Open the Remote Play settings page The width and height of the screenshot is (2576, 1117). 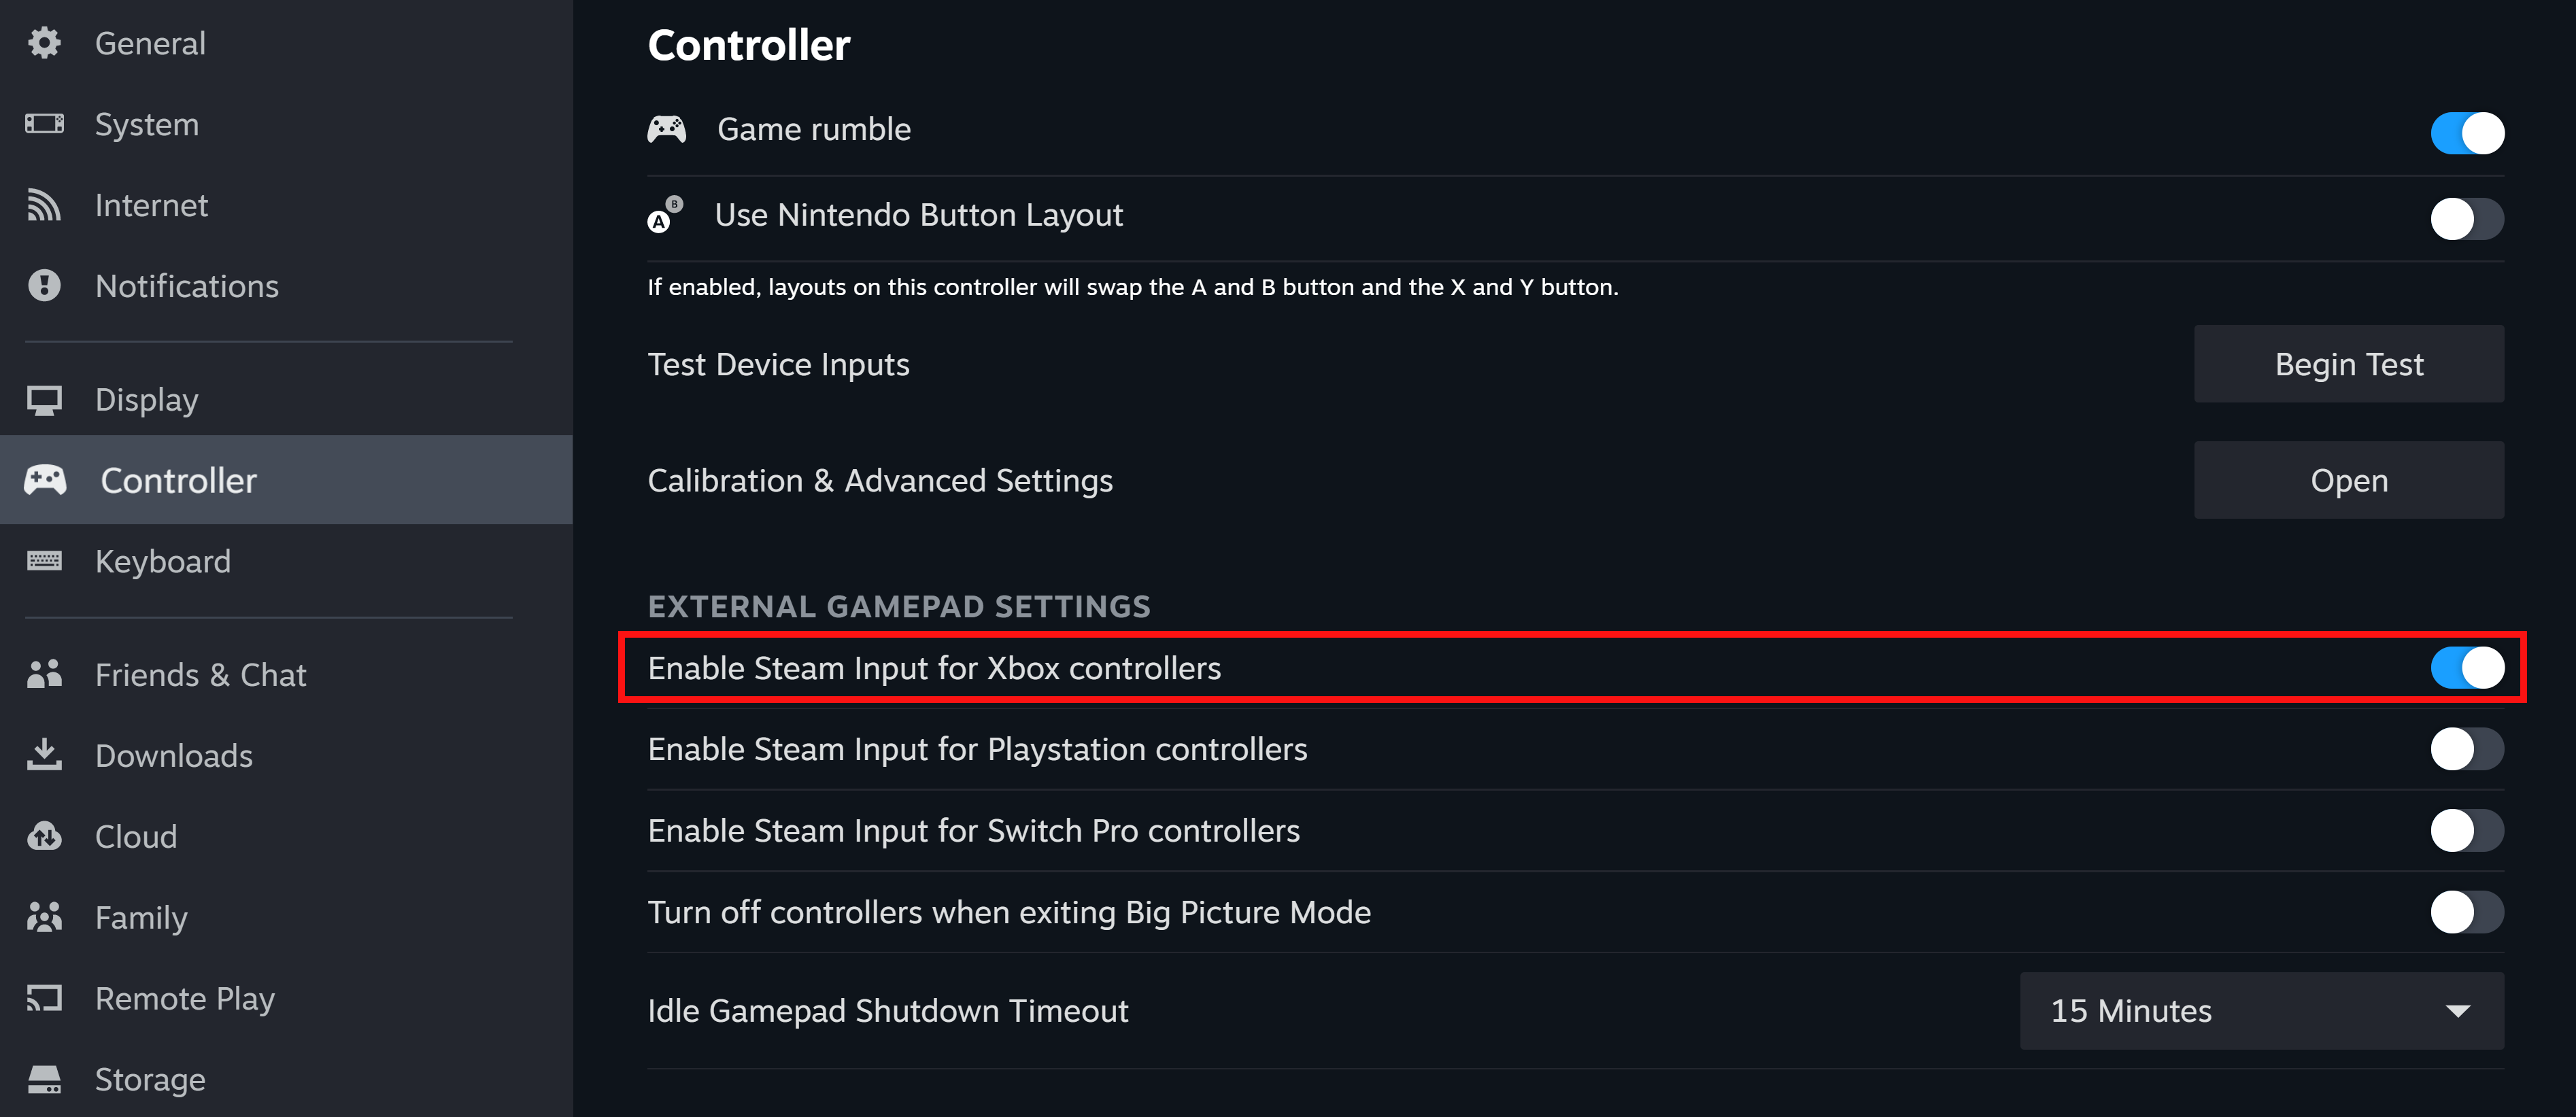pyautogui.click(x=184, y=998)
